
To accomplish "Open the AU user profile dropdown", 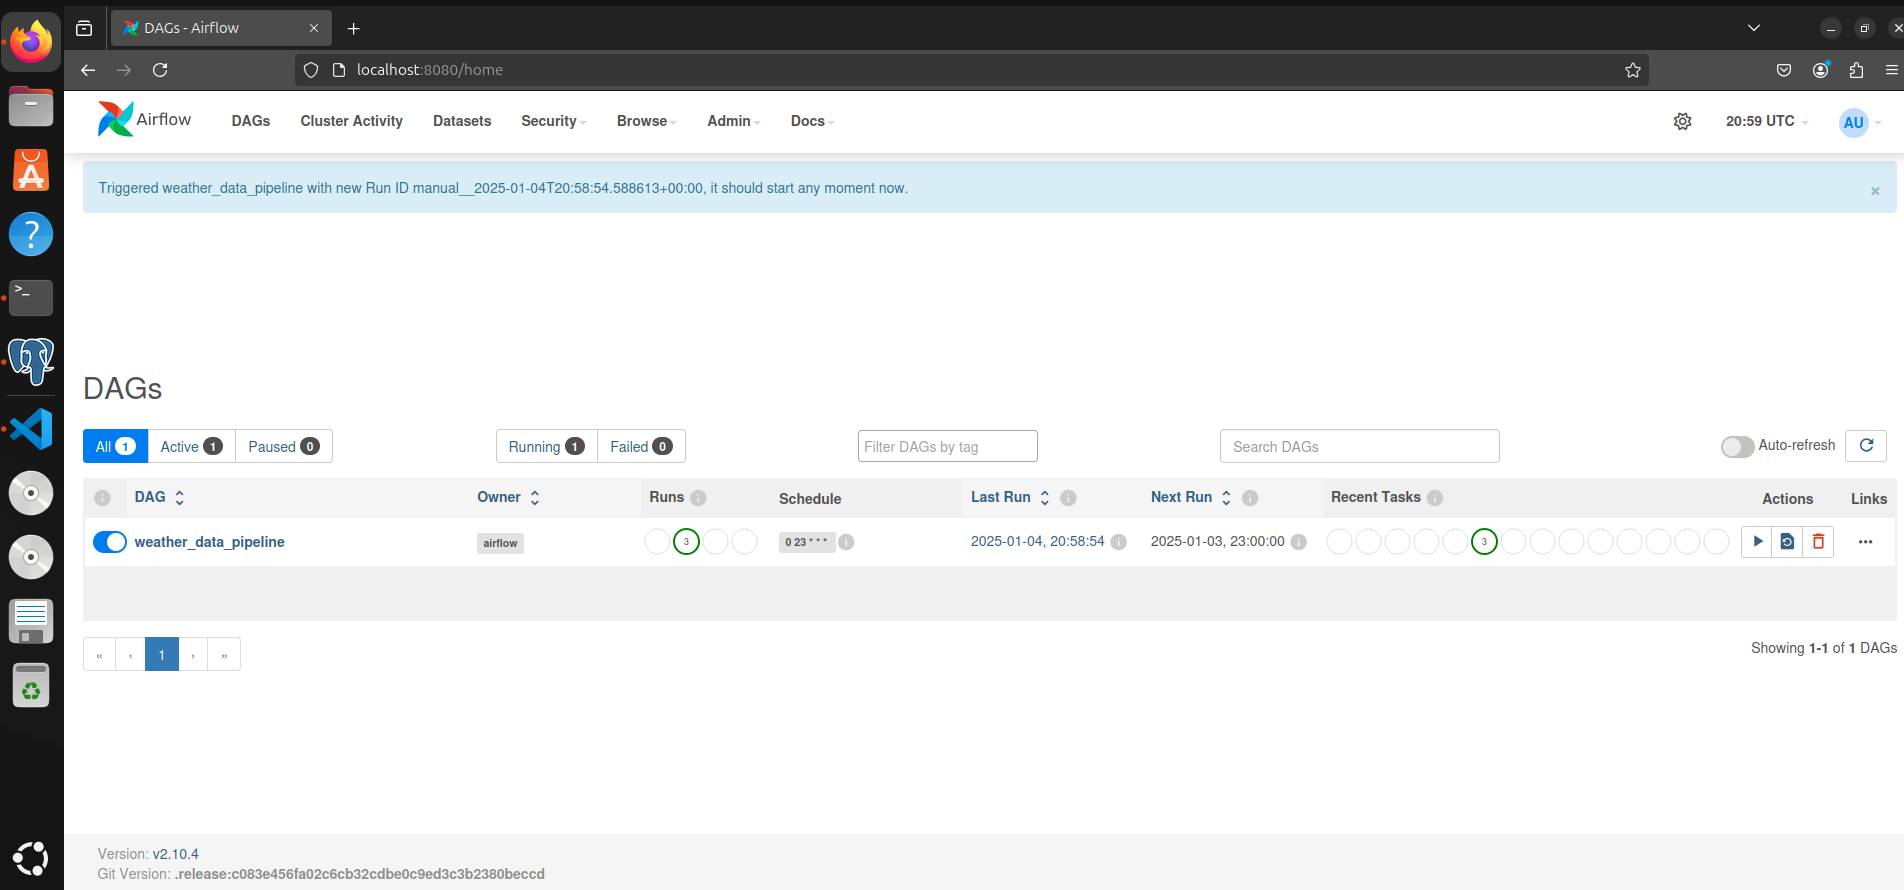I will coord(1860,122).
